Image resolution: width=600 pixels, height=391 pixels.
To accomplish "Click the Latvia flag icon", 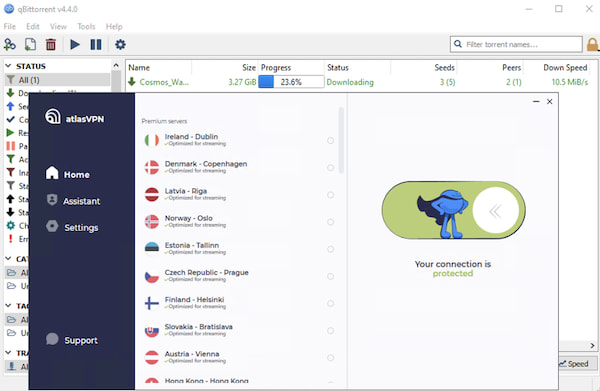I will [x=152, y=194].
